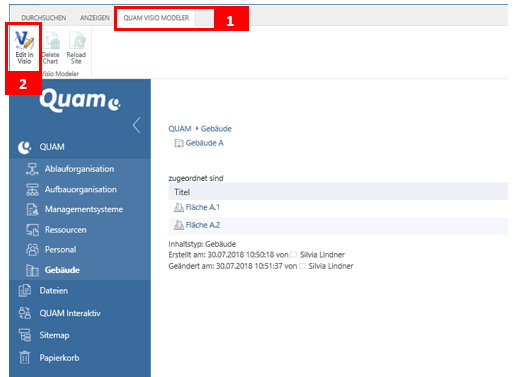This screenshot has width=517, height=377.
Task: Click QUAM in the breadcrumb
Action: click(180, 129)
